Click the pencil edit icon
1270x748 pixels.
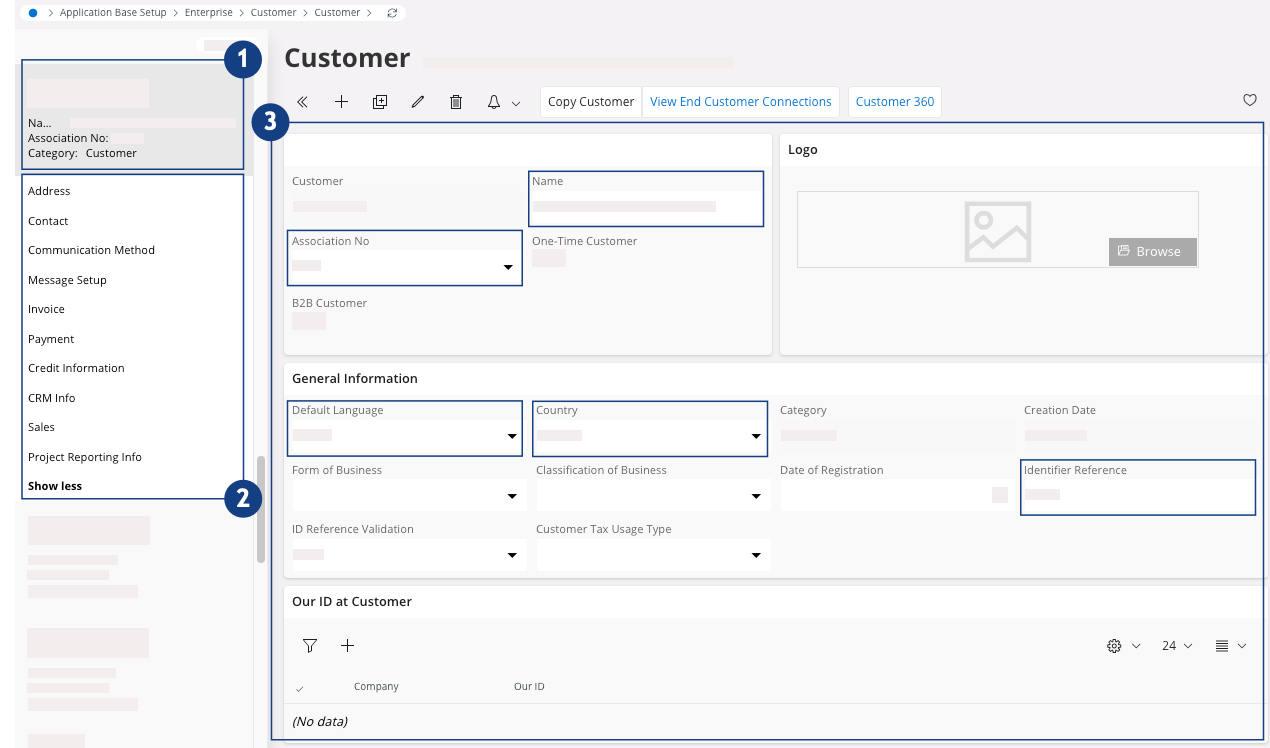click(x=418, y=102)
